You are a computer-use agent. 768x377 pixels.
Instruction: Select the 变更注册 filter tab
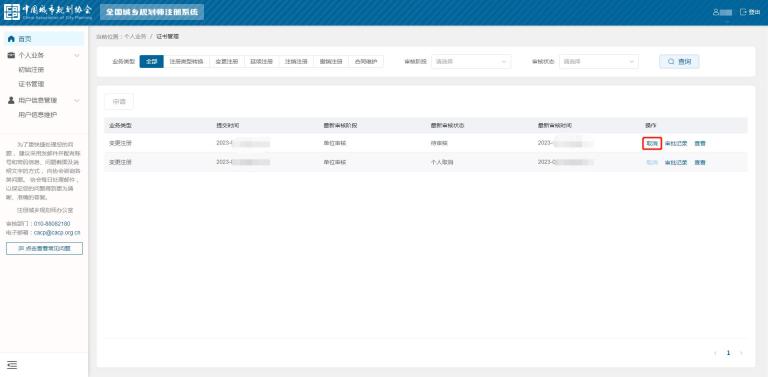(x=227, y=62)
